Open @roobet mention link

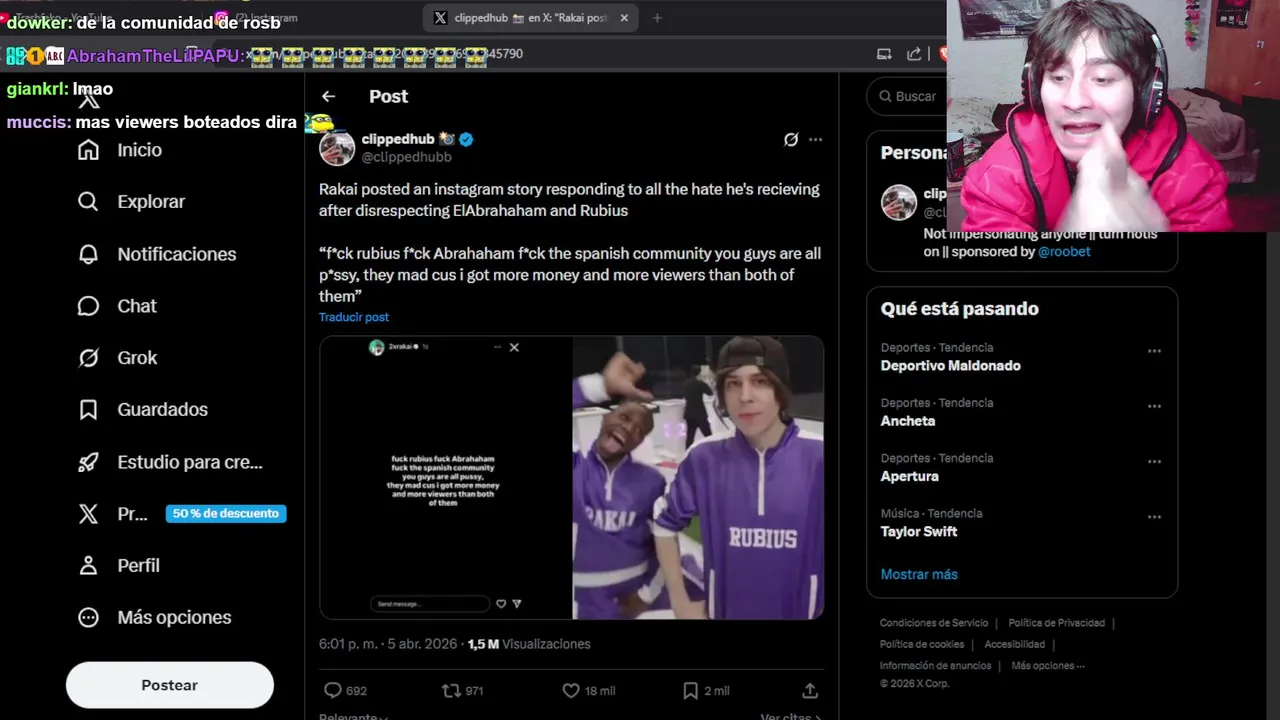click(x=1064, y=252)
